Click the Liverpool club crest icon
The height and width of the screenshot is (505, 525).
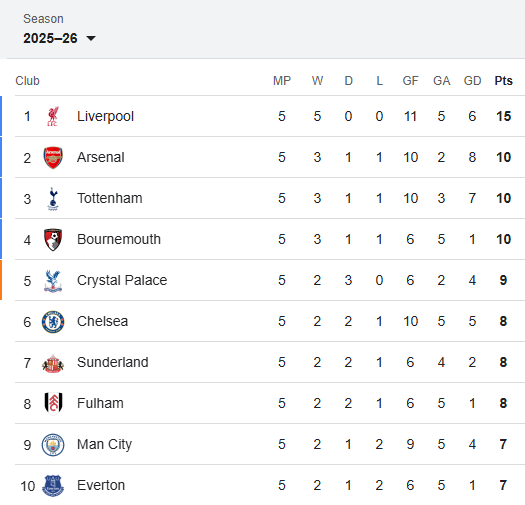tap(53, 117)
